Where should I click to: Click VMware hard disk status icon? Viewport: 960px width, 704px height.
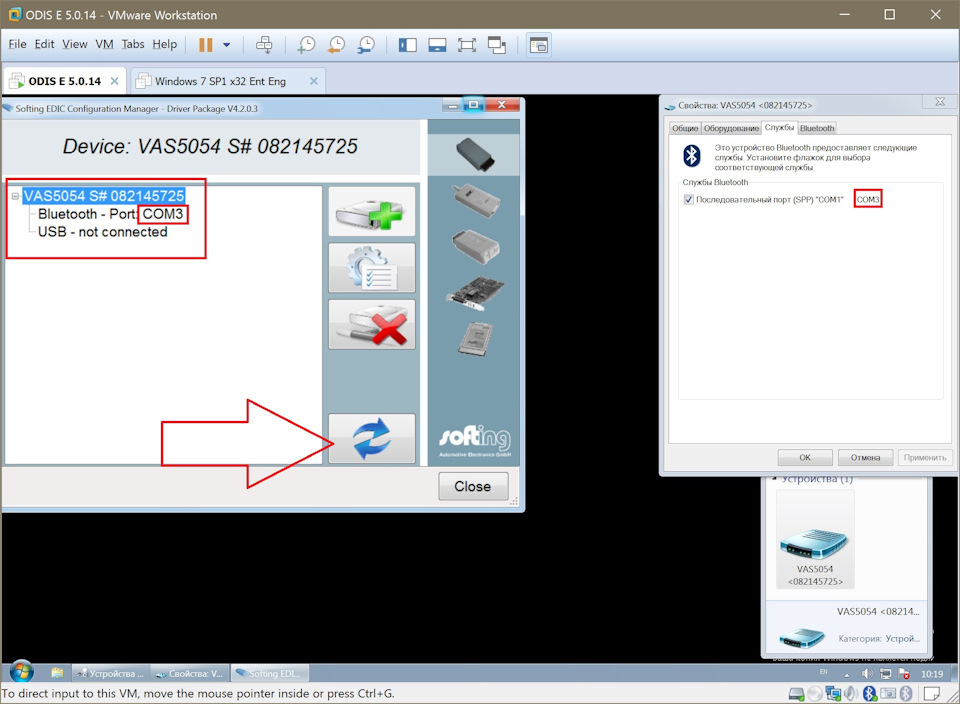tap(797, 694)
